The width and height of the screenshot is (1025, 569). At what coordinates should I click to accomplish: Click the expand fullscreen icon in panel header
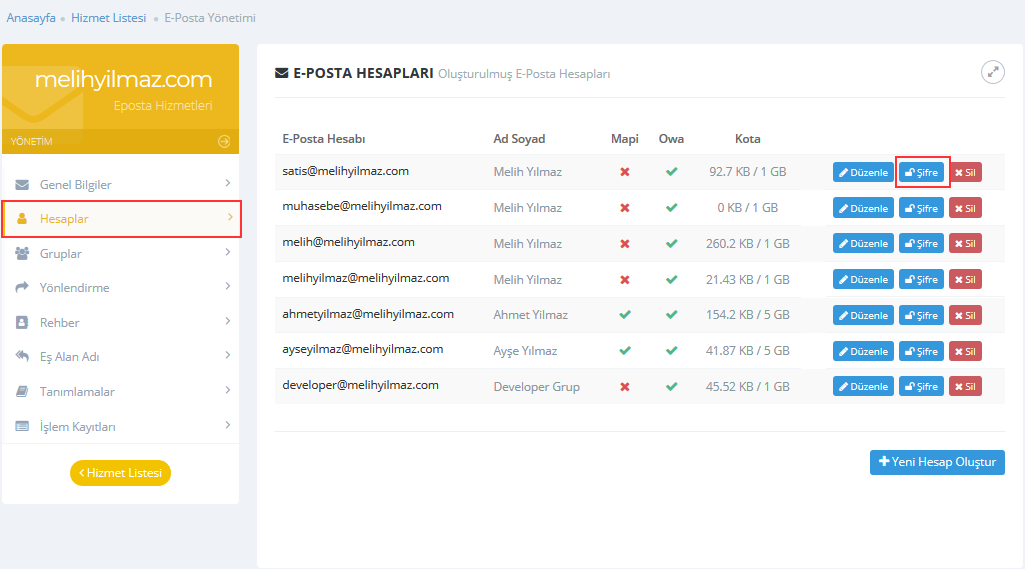pos(992,72)
